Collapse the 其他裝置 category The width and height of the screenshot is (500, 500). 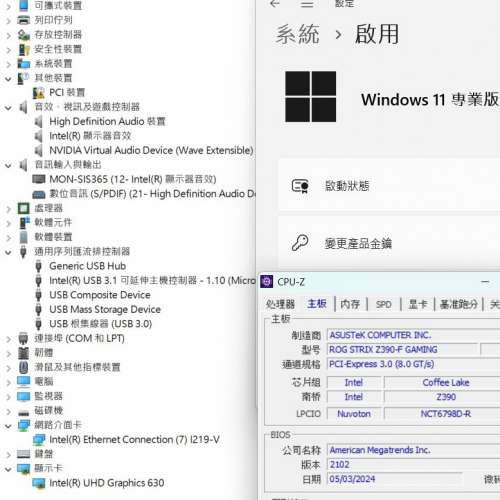(x=8, y=79)
